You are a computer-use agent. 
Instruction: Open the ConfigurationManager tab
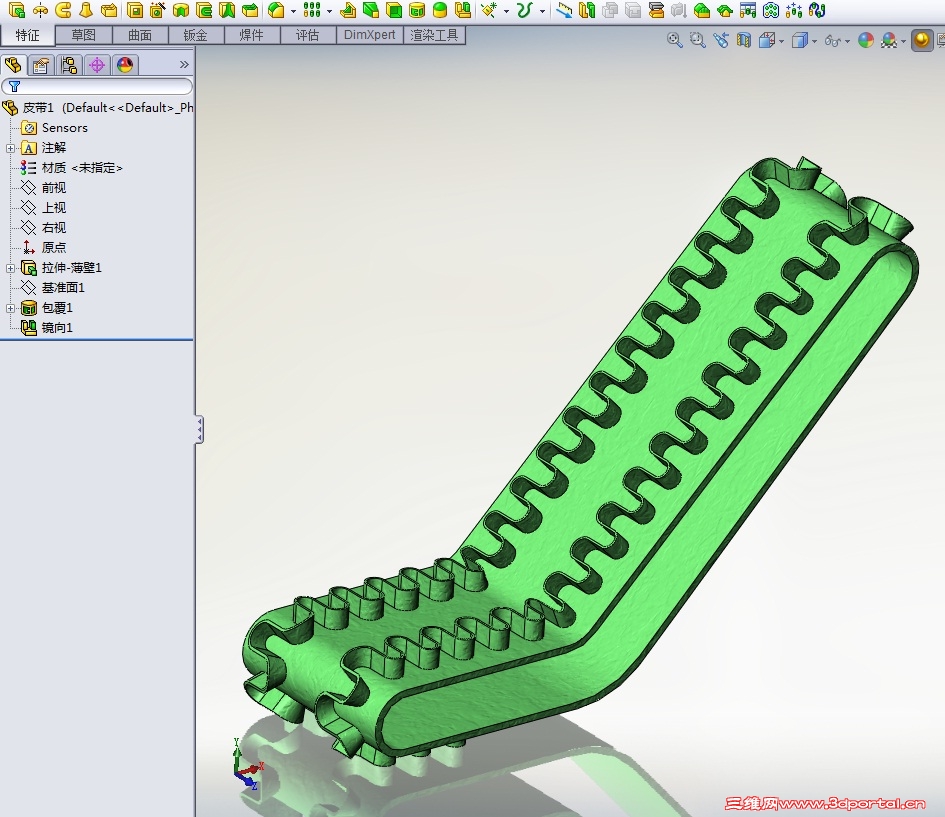click(x=69, y=64)
